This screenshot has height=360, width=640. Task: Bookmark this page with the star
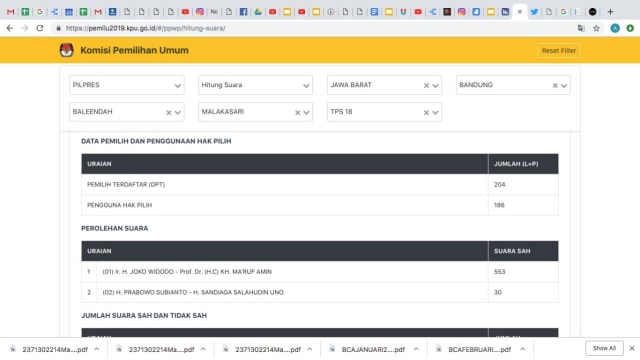coord(596,28)
